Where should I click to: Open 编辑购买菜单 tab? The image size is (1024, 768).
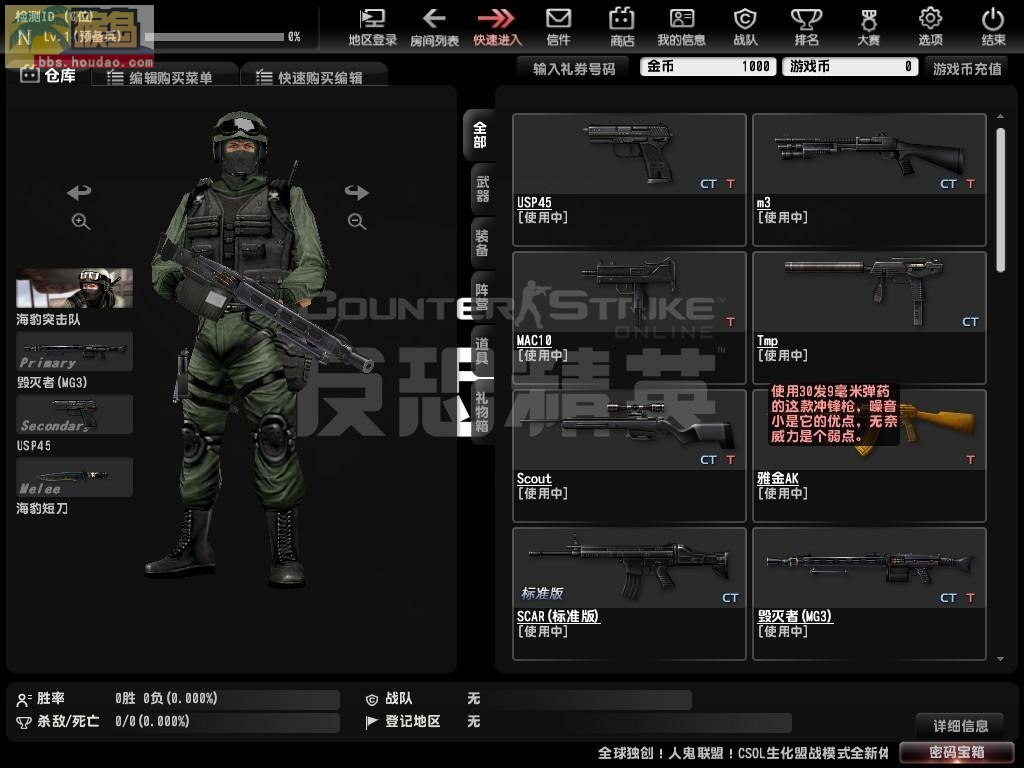165,77
